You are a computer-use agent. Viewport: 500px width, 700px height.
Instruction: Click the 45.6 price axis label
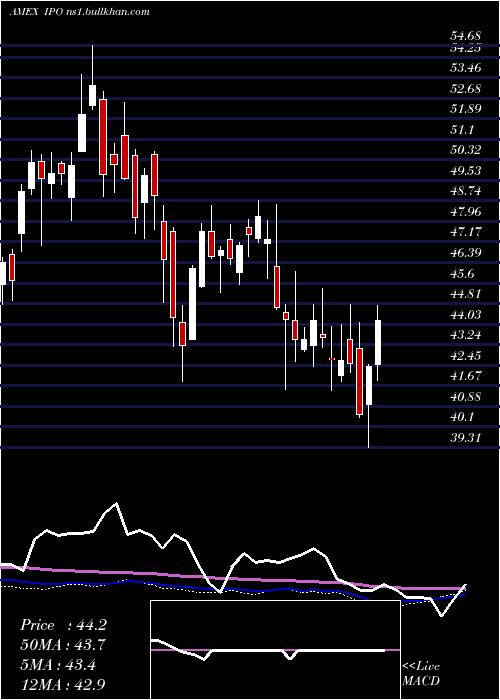click(x=462, y=274)
